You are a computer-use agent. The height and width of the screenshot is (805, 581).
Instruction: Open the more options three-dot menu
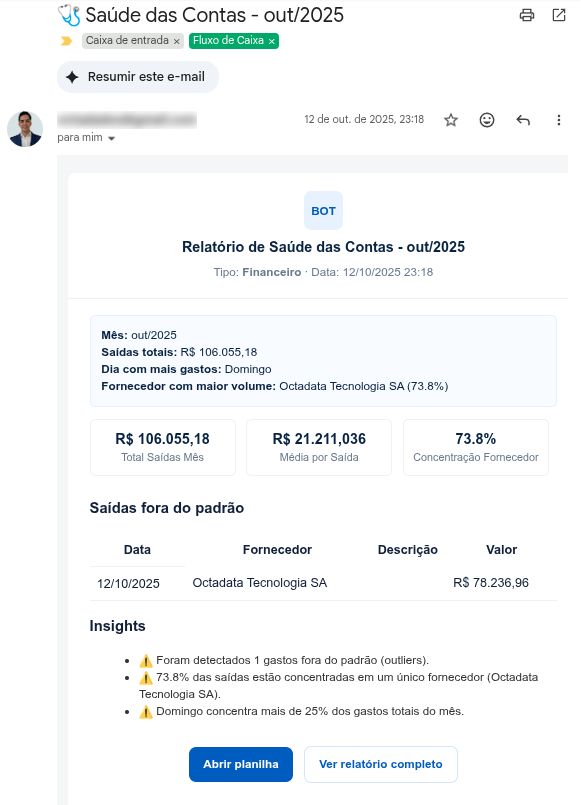pos(558,119)
